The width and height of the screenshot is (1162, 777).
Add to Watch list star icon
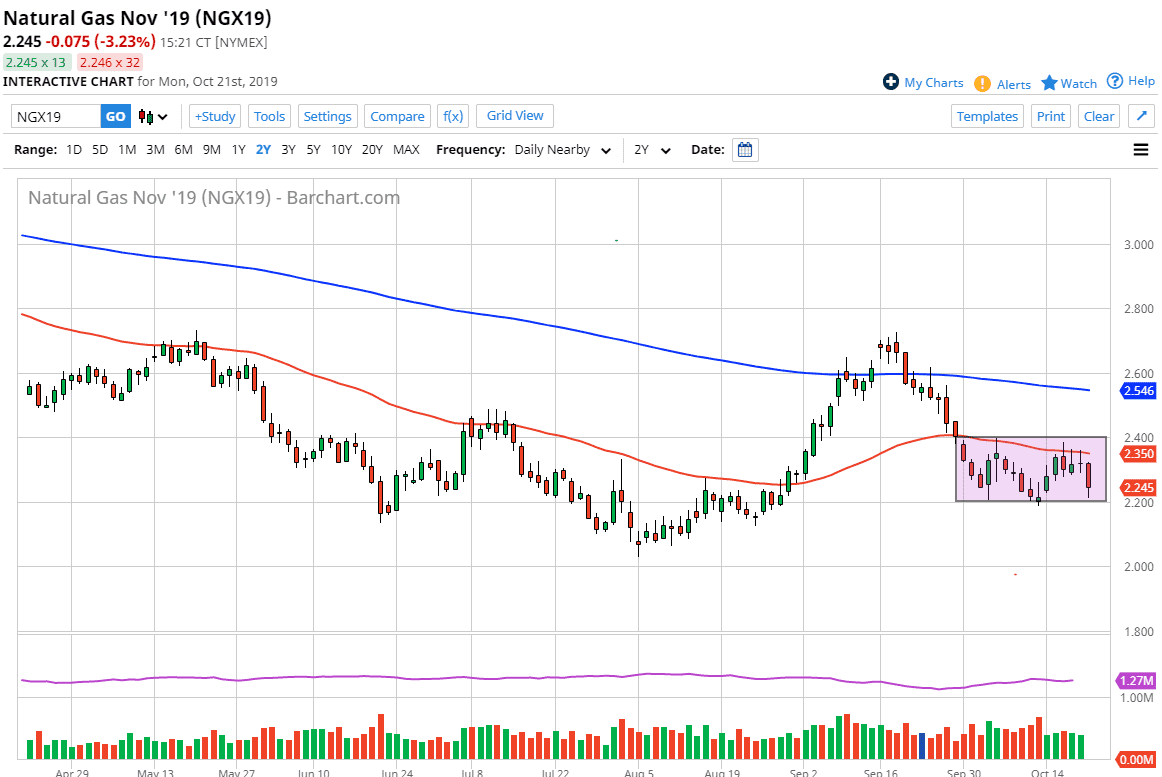pyautogui.click(x=1049, y=83)
